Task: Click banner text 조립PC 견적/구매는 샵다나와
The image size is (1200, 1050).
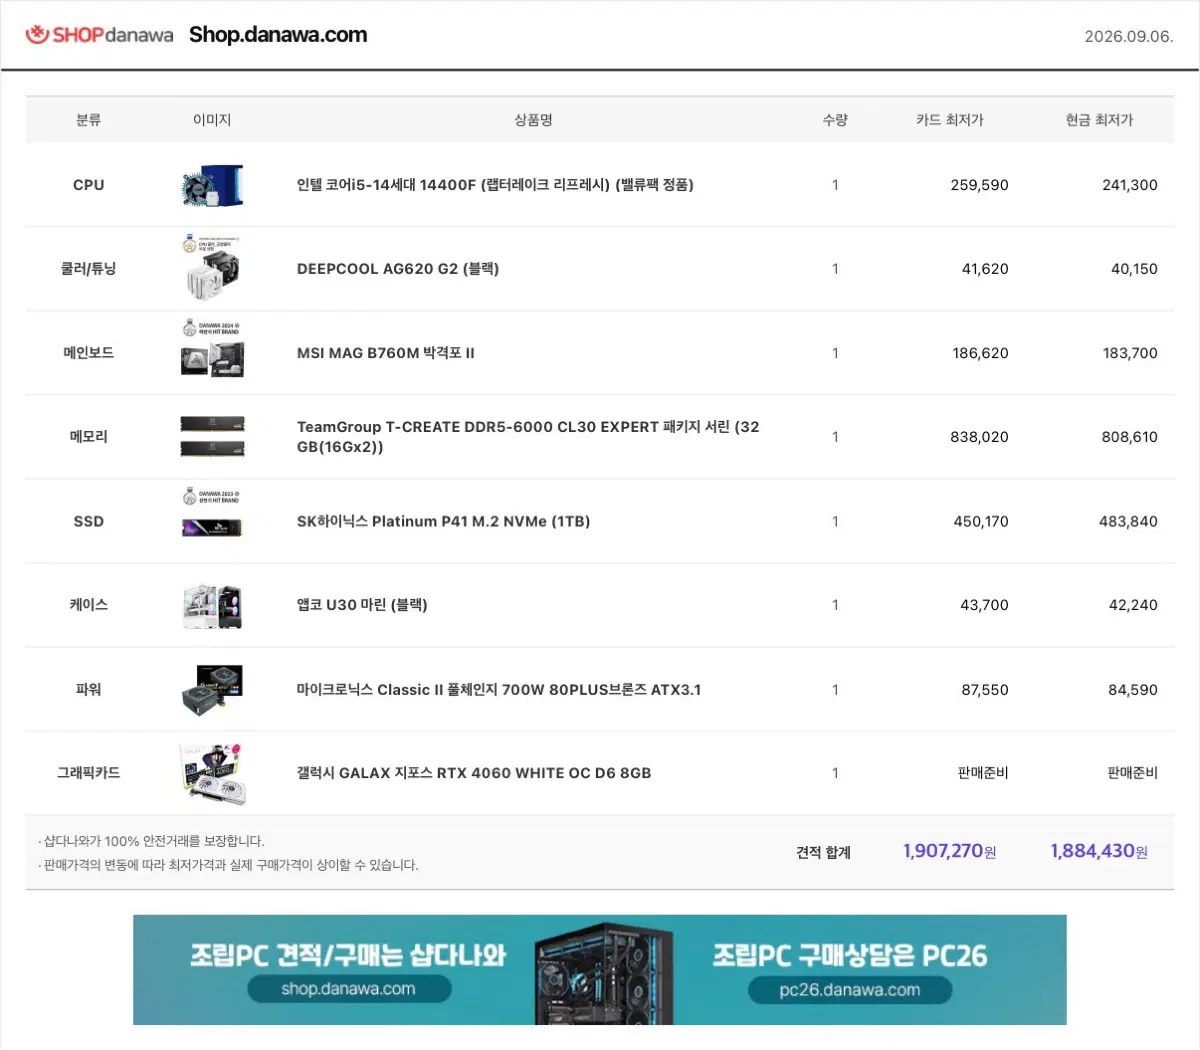Action: (348, 955)
